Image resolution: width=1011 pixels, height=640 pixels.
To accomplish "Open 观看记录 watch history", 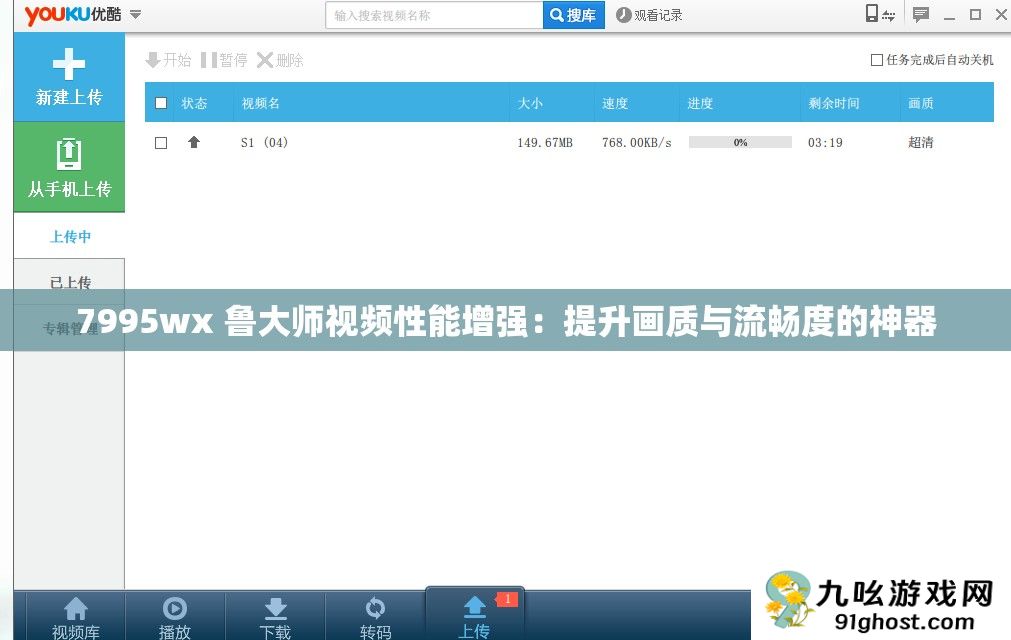I will click(x=649, y=15).
